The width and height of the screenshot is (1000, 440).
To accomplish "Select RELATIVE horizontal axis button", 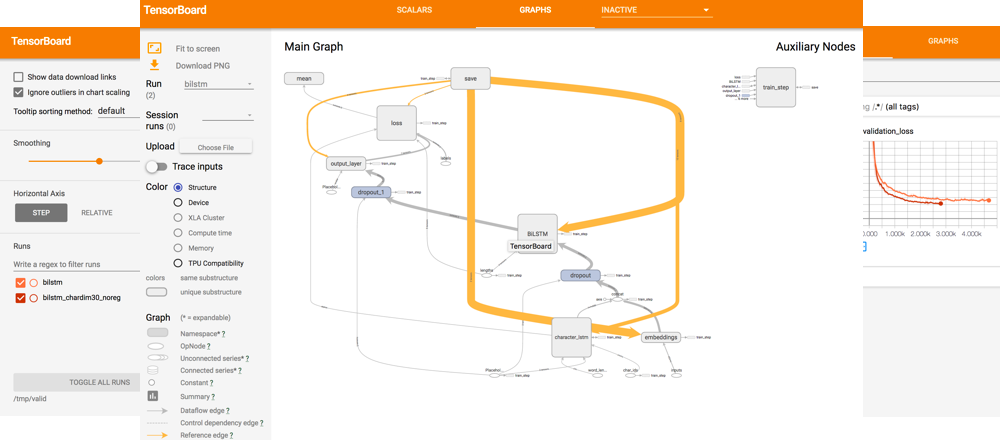I will pos(97,213).
